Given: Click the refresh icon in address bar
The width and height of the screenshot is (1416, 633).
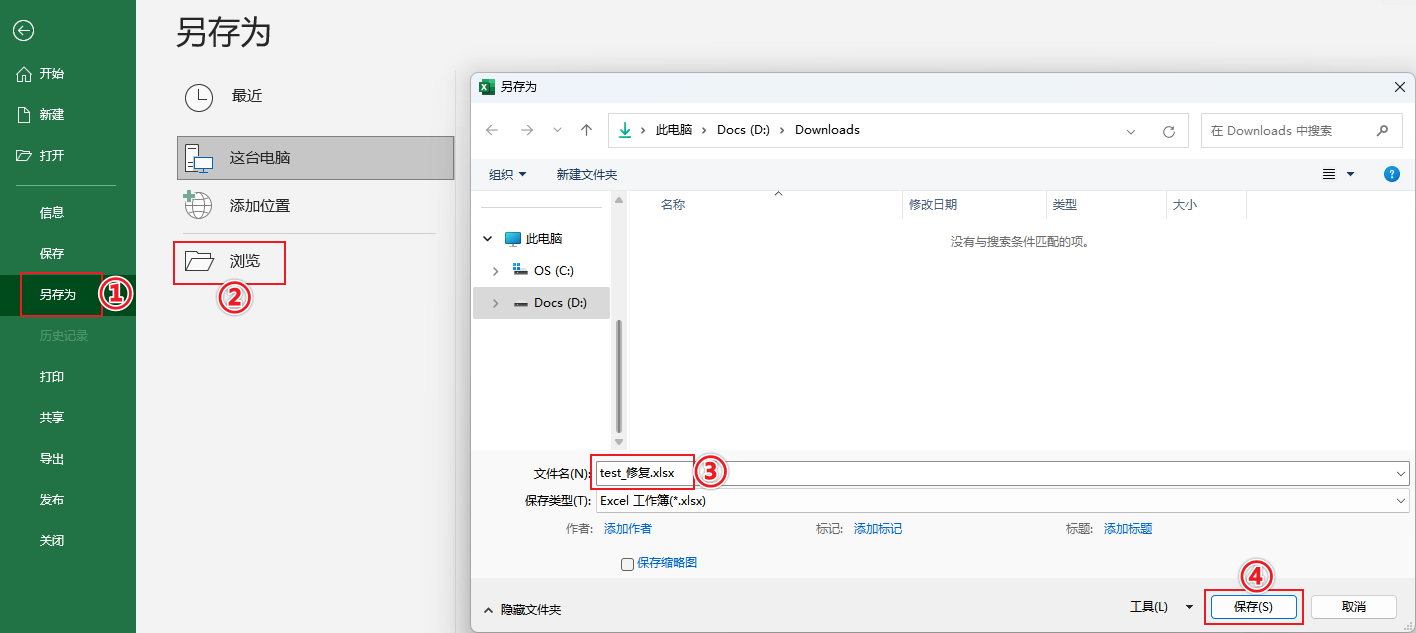Looking at the screenshot, I should (x=1168, y=131).
